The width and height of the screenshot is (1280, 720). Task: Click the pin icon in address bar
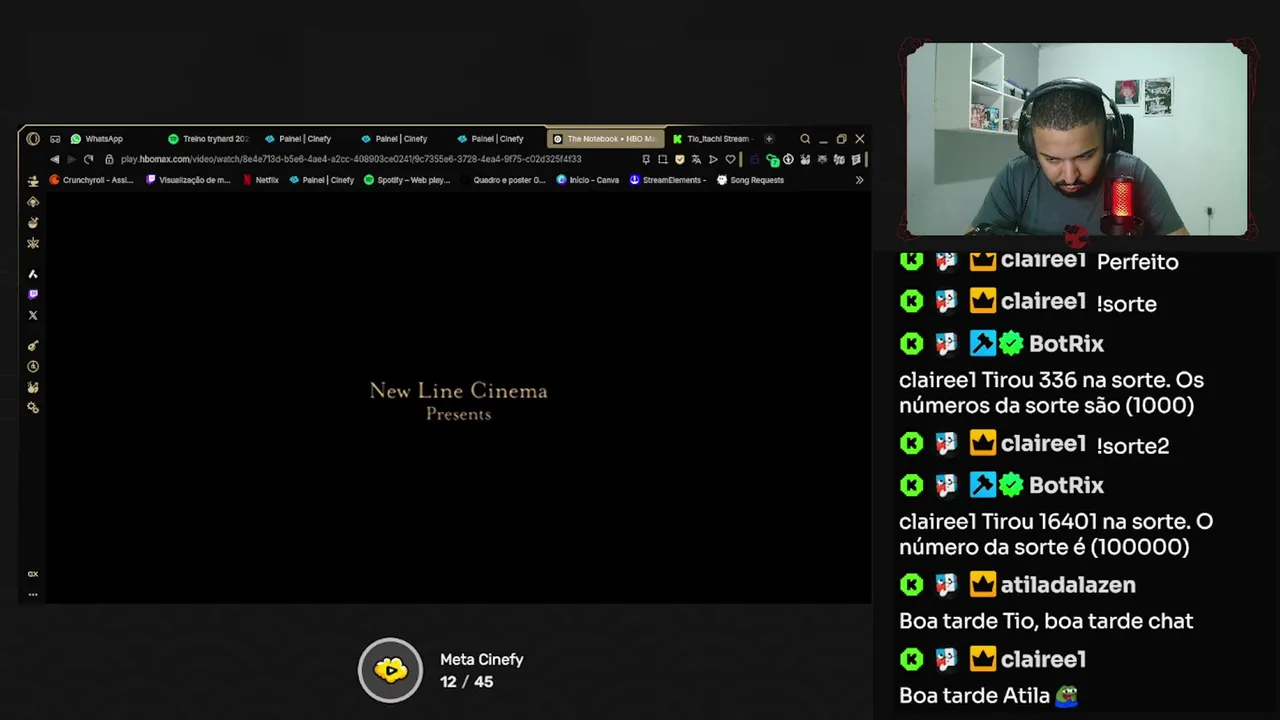coord(646,159)
